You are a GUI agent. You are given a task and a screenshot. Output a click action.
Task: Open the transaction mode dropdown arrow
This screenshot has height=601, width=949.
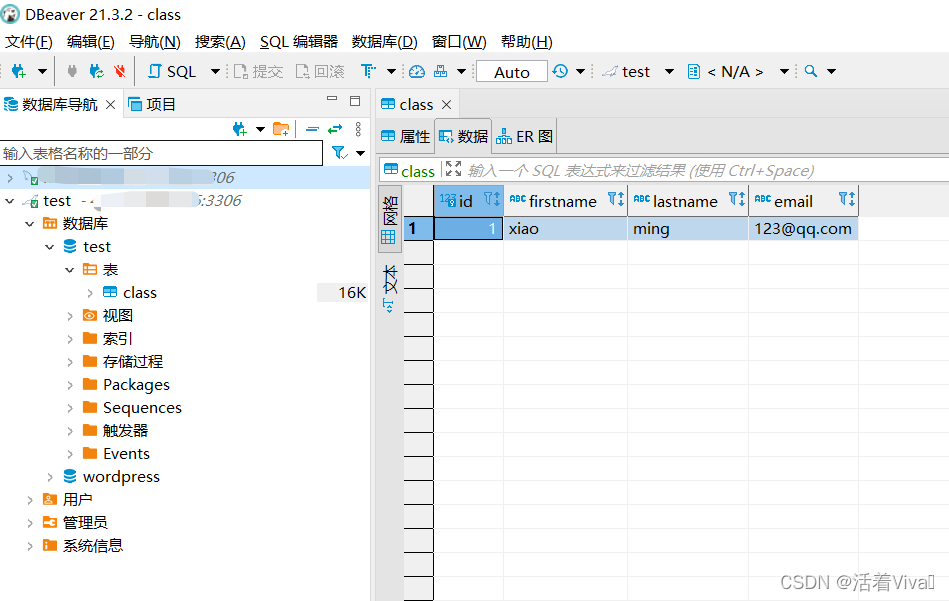click(391, 71)
